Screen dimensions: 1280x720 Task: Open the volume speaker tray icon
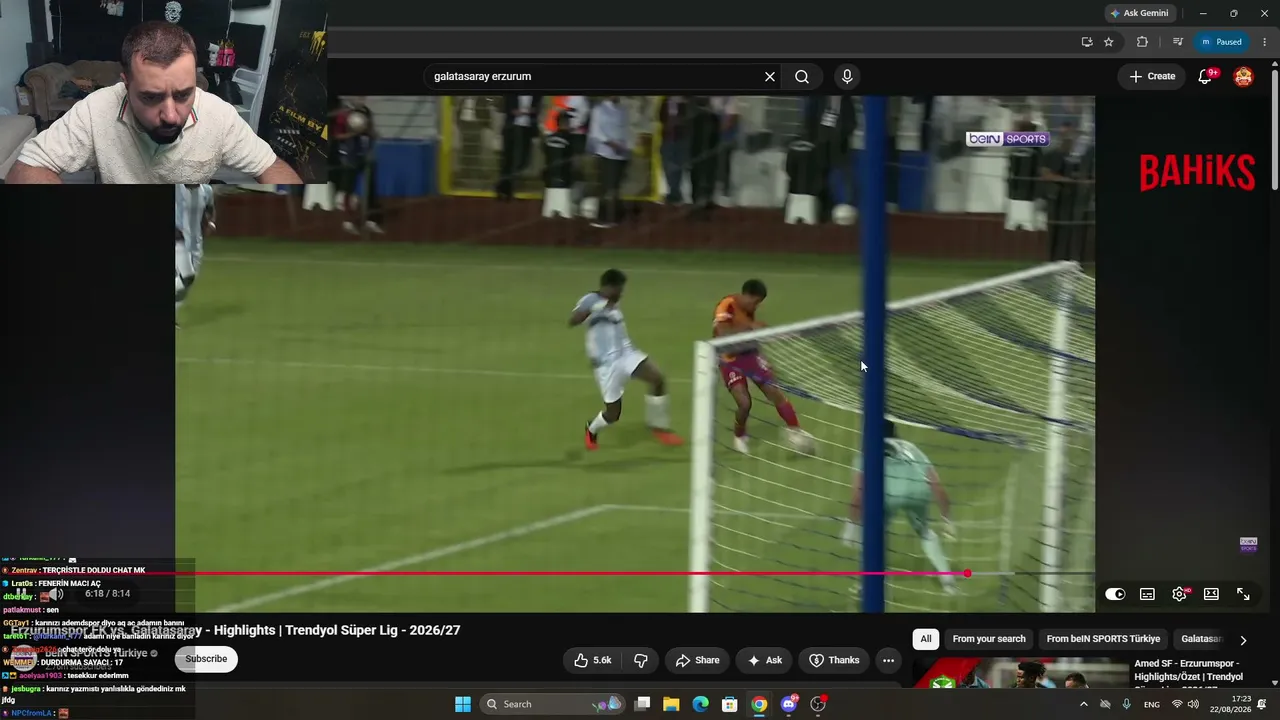1193,704
